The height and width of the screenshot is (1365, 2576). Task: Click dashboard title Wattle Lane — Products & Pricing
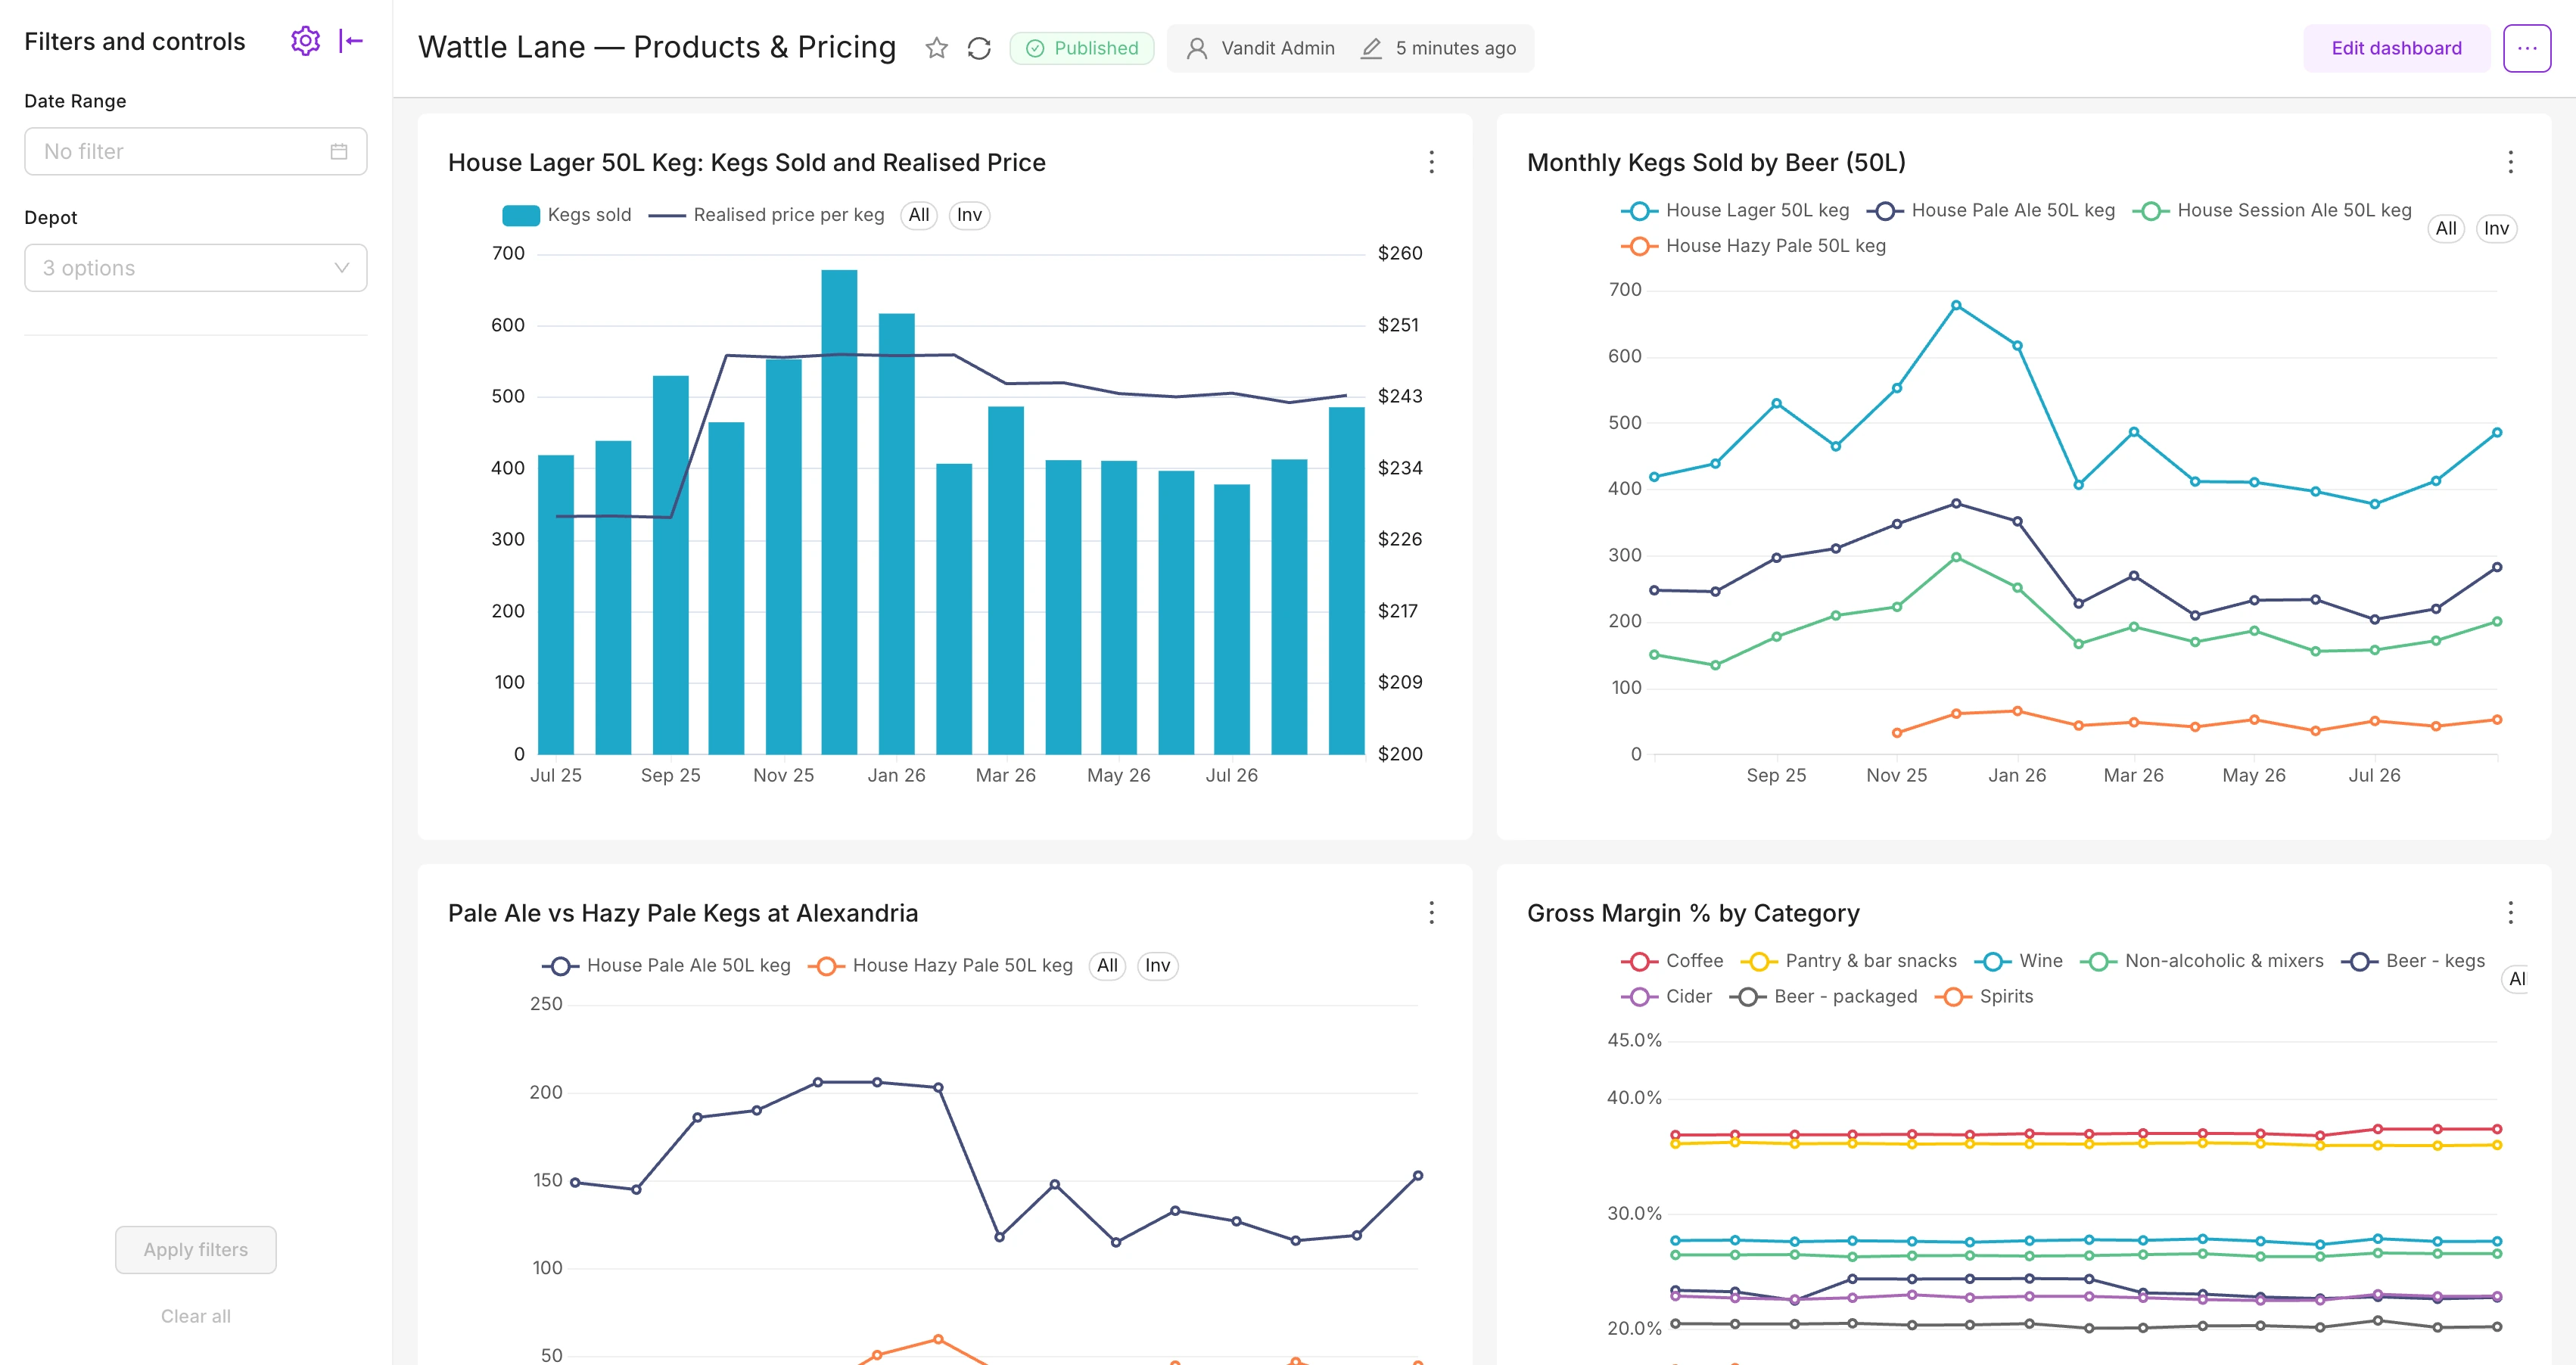click(x=657, y=47)
